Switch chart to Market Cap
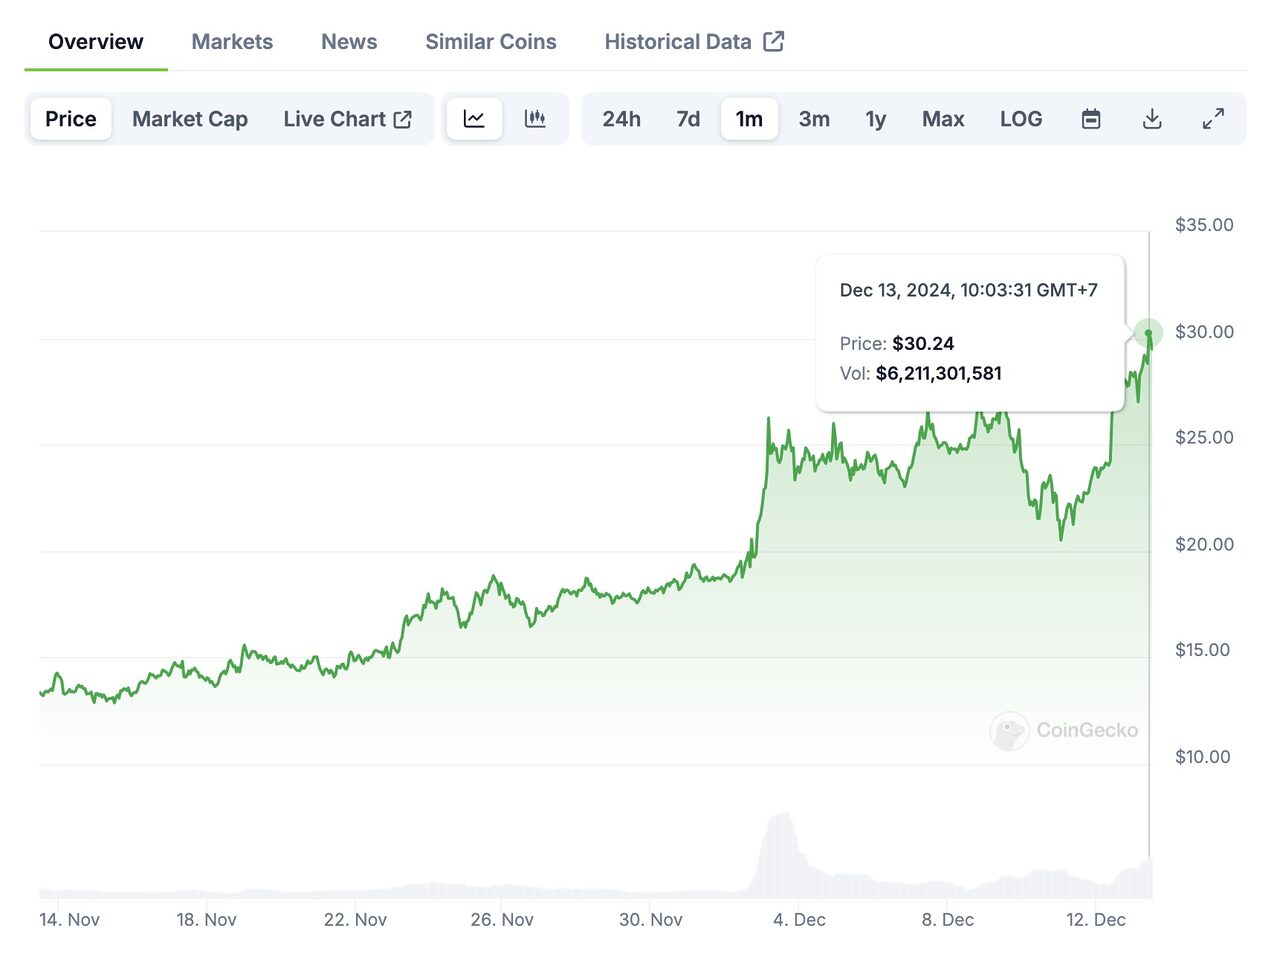Viewport: 1280px width, 960px height. pos(190,119)
